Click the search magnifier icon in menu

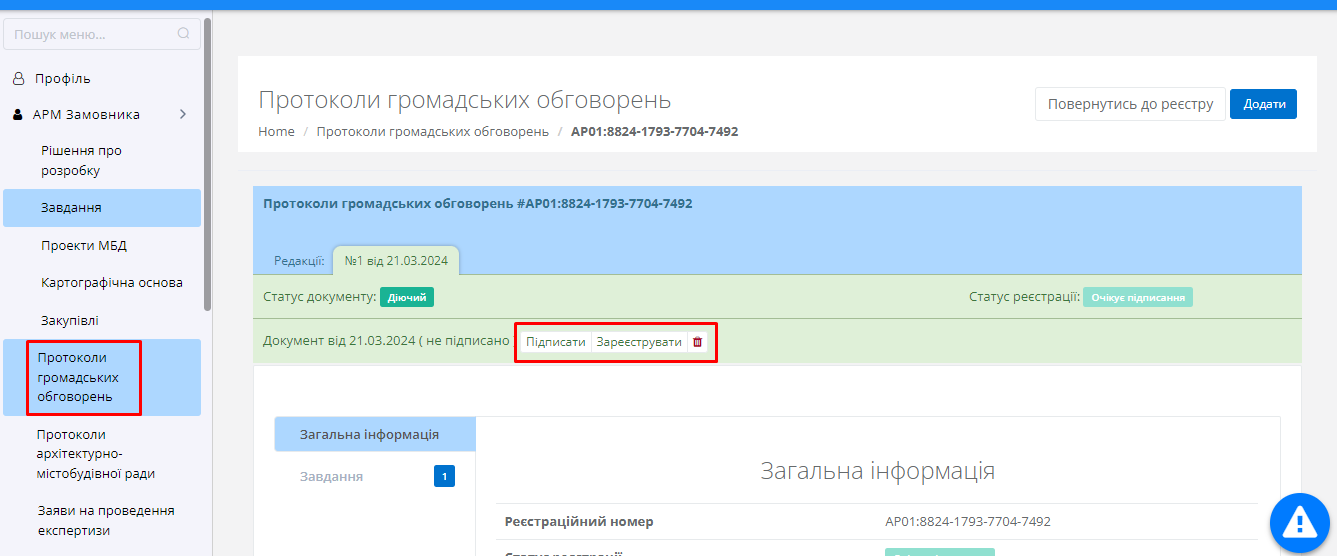coord(183,34)
